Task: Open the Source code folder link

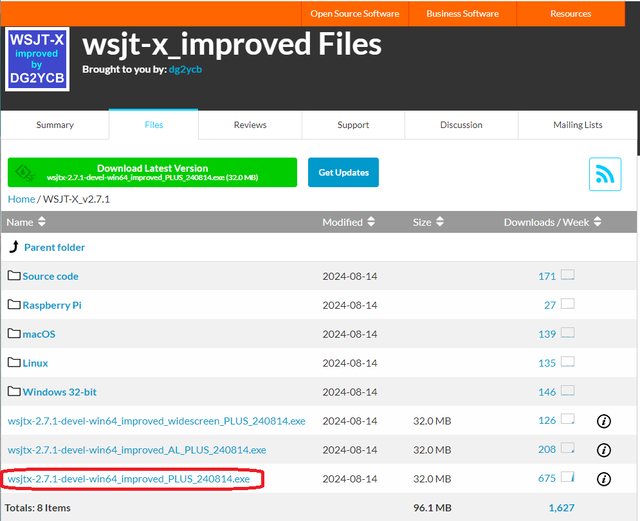Action: 50,276
